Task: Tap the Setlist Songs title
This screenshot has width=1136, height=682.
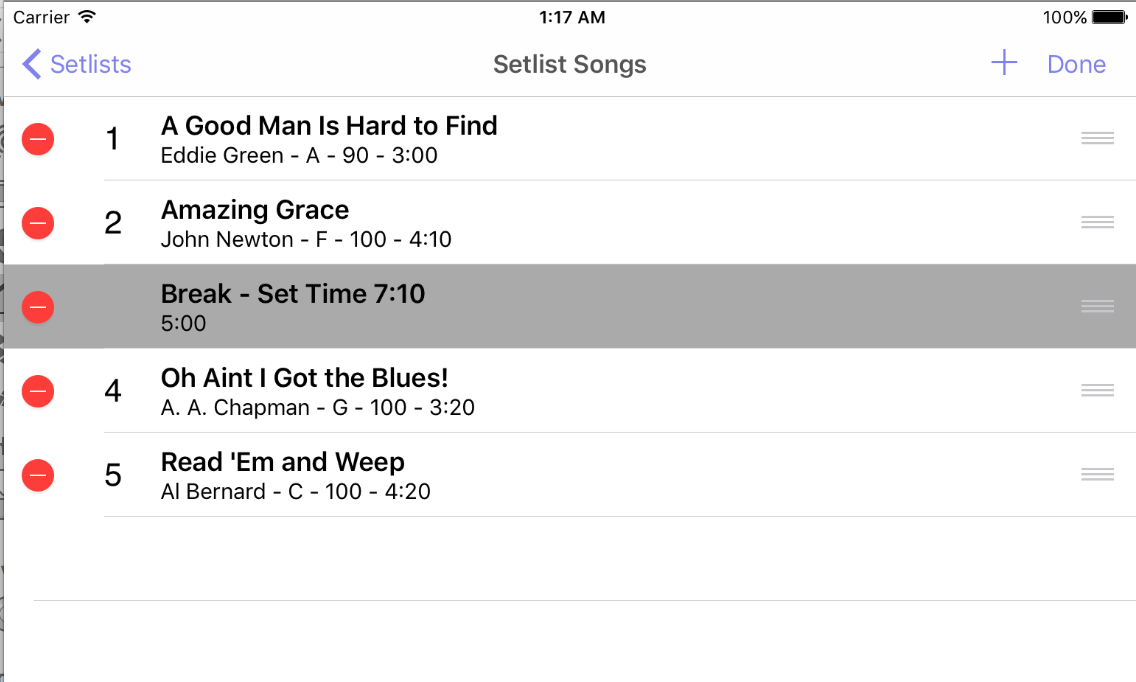Action: (569, 64)
